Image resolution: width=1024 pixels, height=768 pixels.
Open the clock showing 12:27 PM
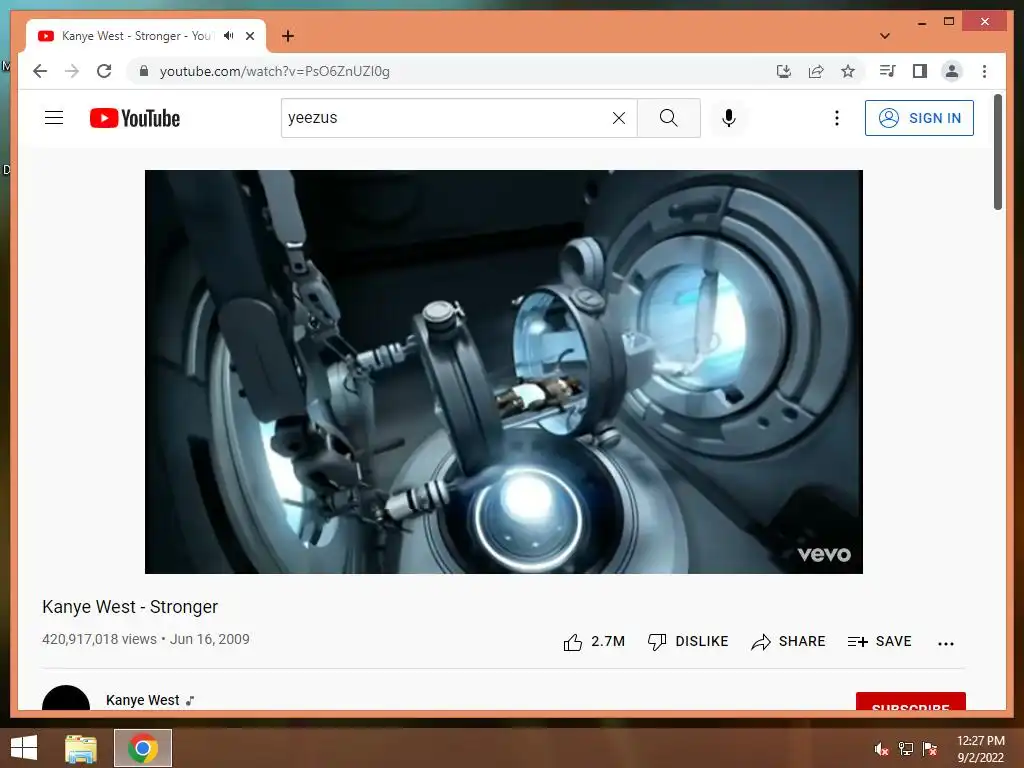coord(980,748)
